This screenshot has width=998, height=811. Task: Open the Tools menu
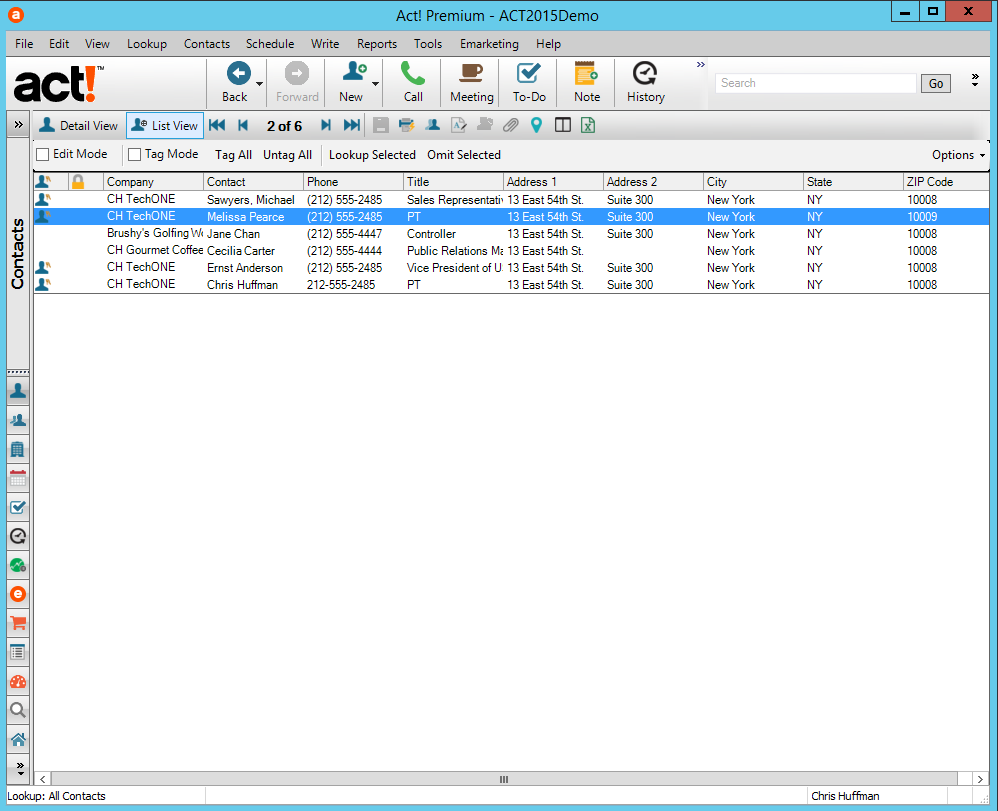(428, 44)
